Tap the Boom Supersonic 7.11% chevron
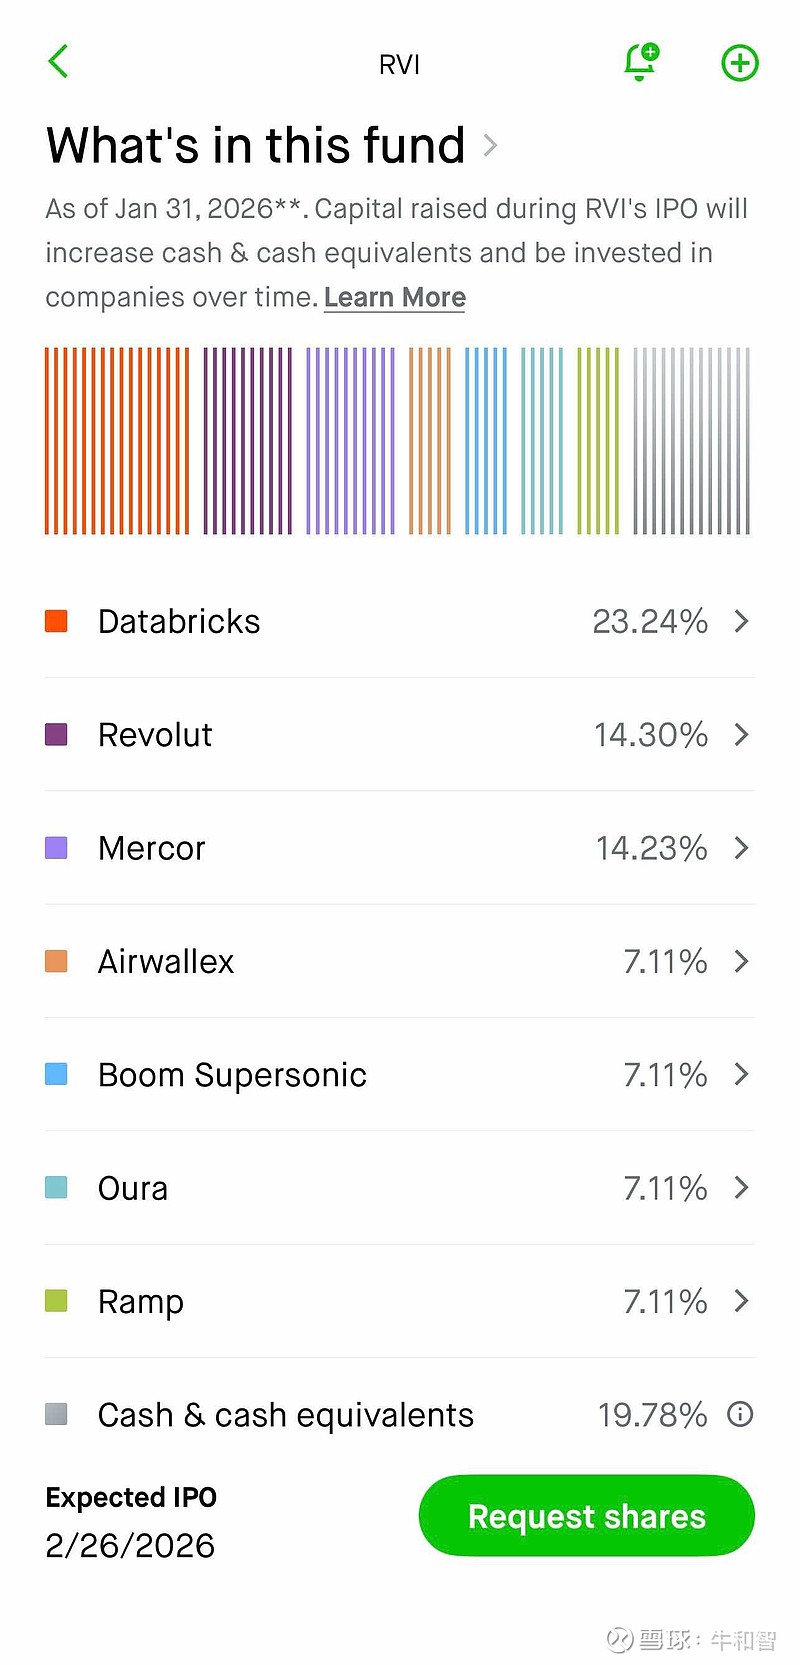Image resolution: width=800 pixels, height=1665 pixels. [741, 1074]
